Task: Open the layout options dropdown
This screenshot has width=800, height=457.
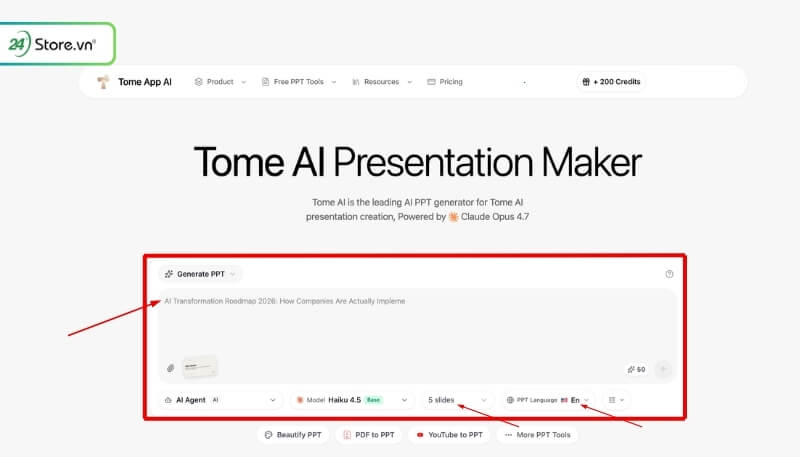Action: 616,400
